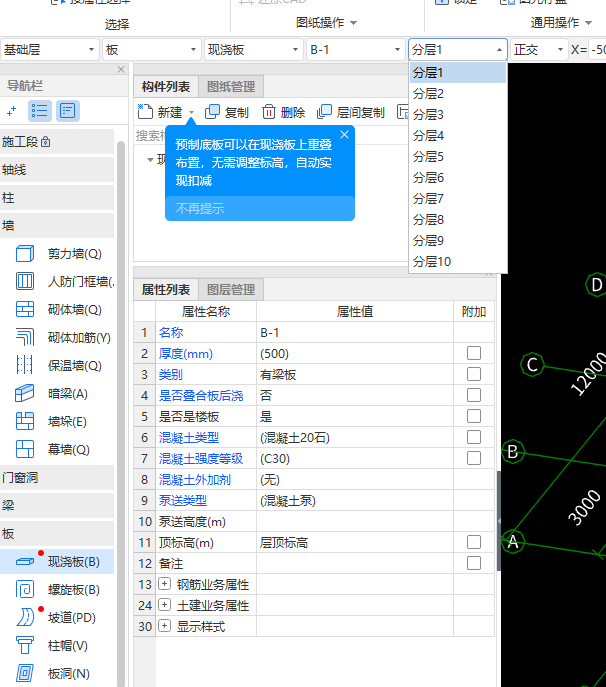Tick 附加 checkbox for 类别 row
Image resolution: width=606 pixels, height=687 pixels.
474,374
